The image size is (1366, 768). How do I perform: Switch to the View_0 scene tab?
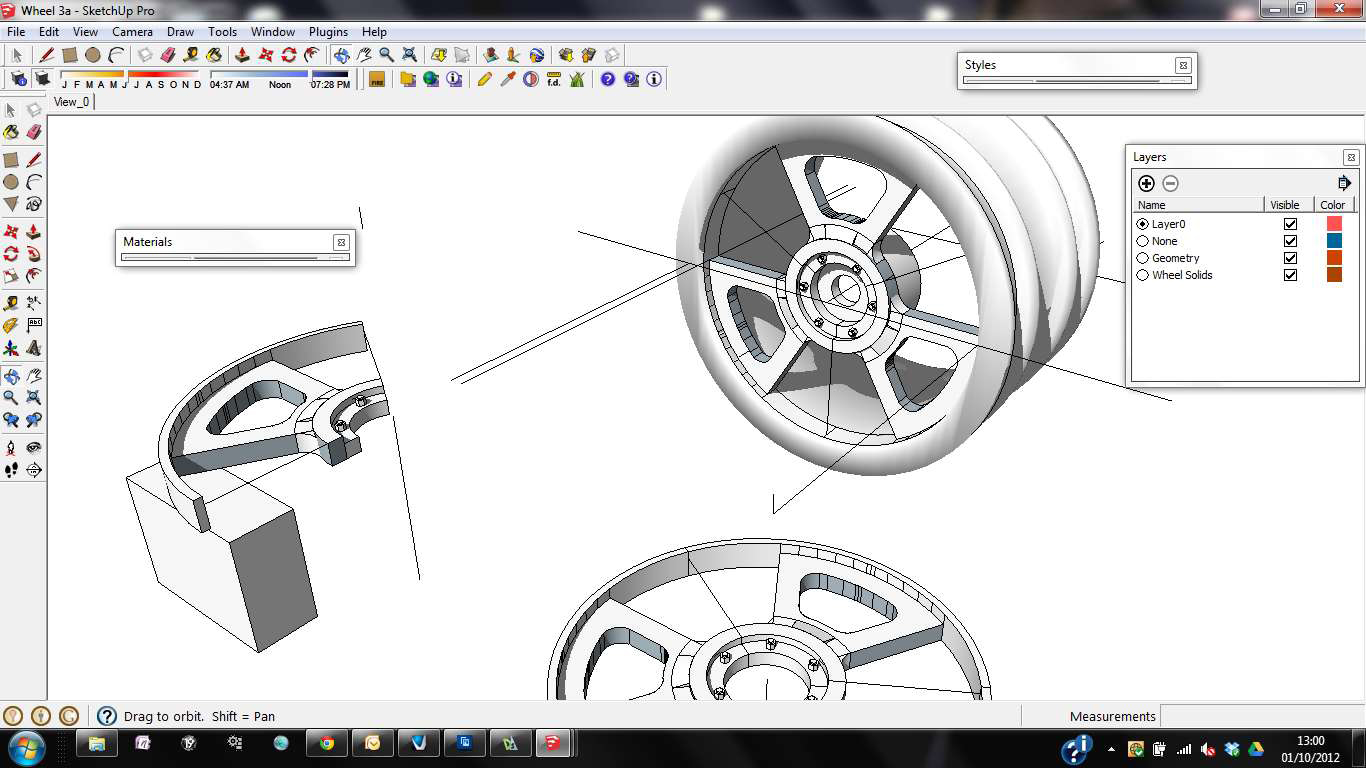pos(71,102)
